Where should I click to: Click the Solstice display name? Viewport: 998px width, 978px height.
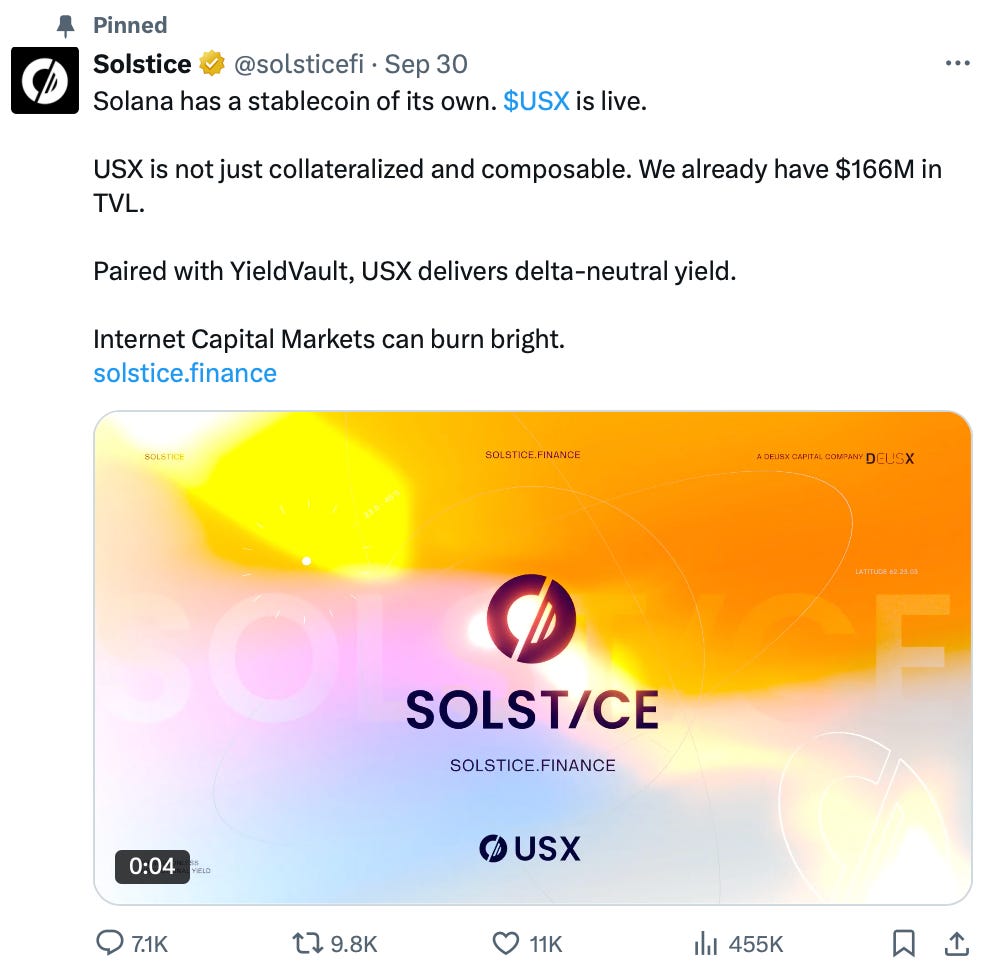142,65
